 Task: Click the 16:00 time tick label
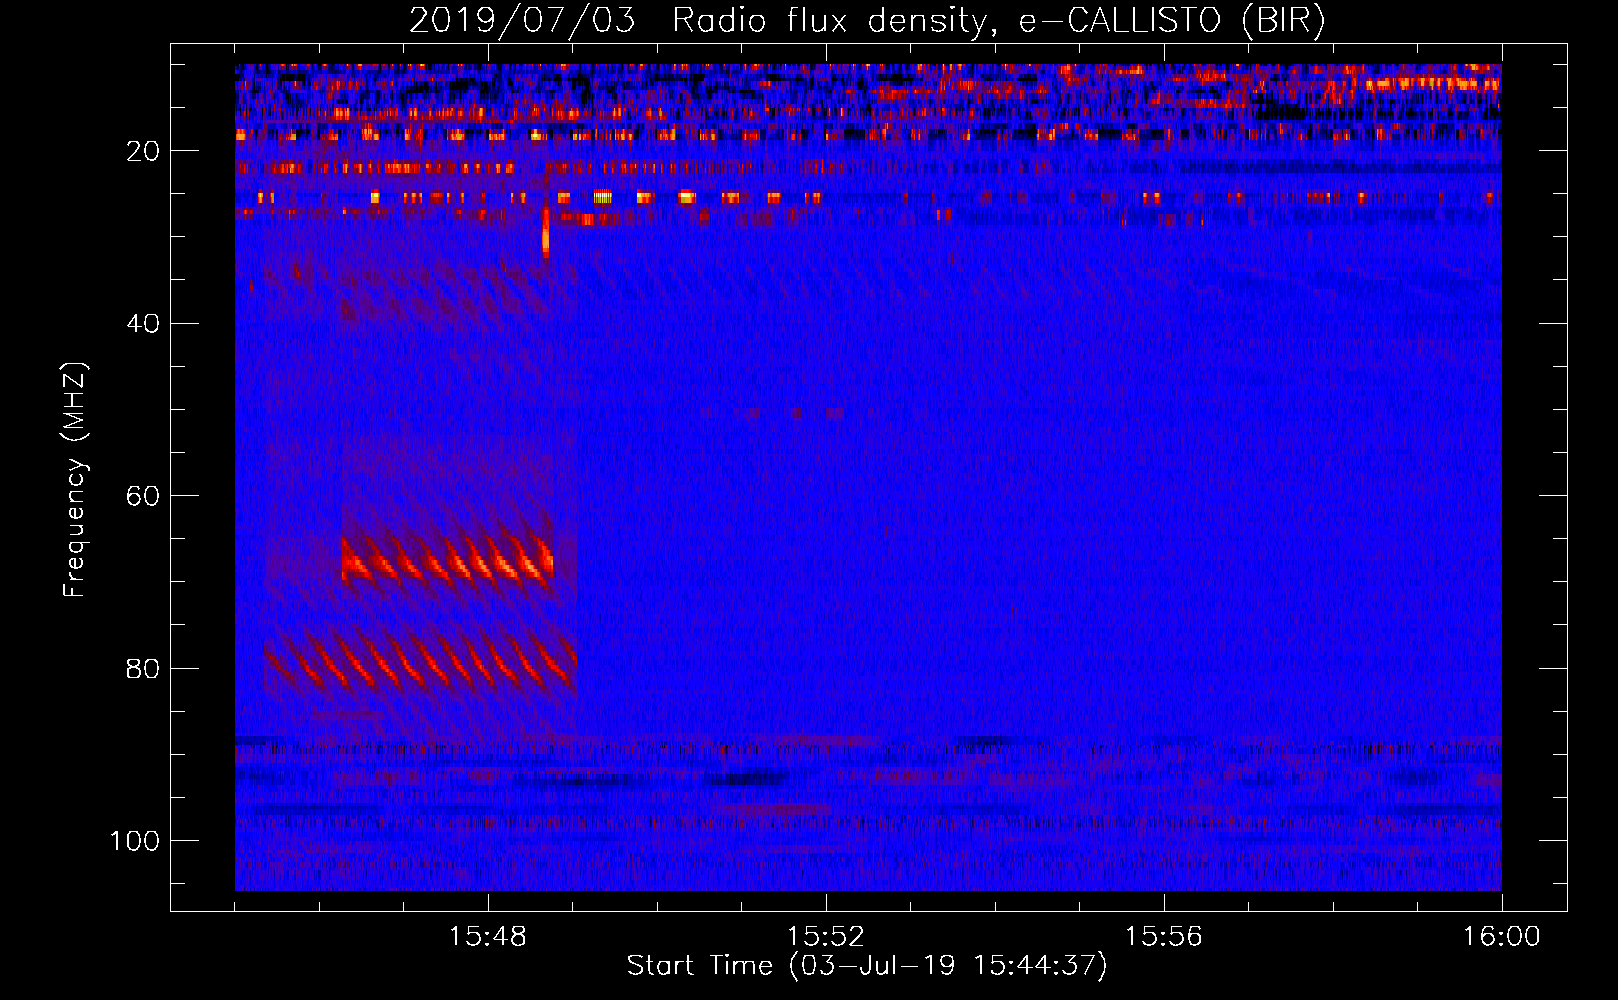click(1501, 937)
